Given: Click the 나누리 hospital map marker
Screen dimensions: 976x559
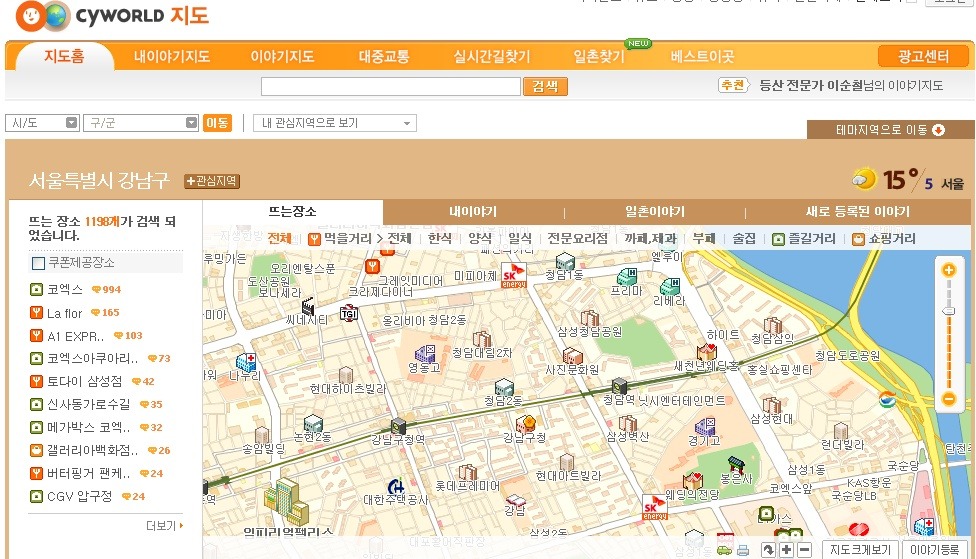Looking at the screenshot, I should click(246, 362).
